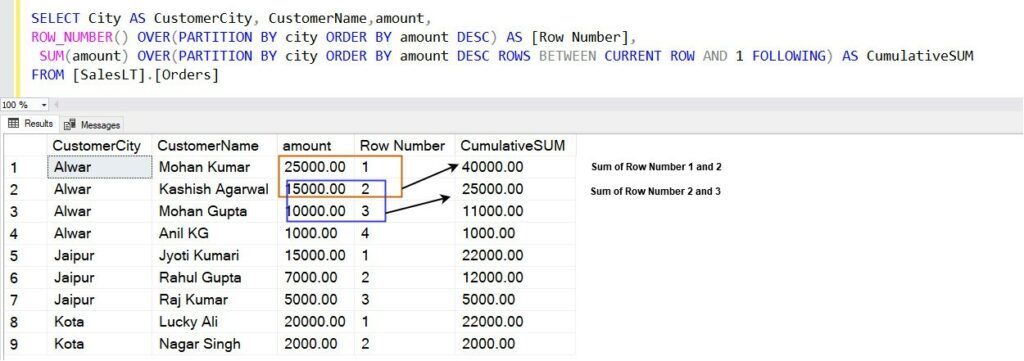
Task: Select row header 1 in results grid
Action: 25,167
